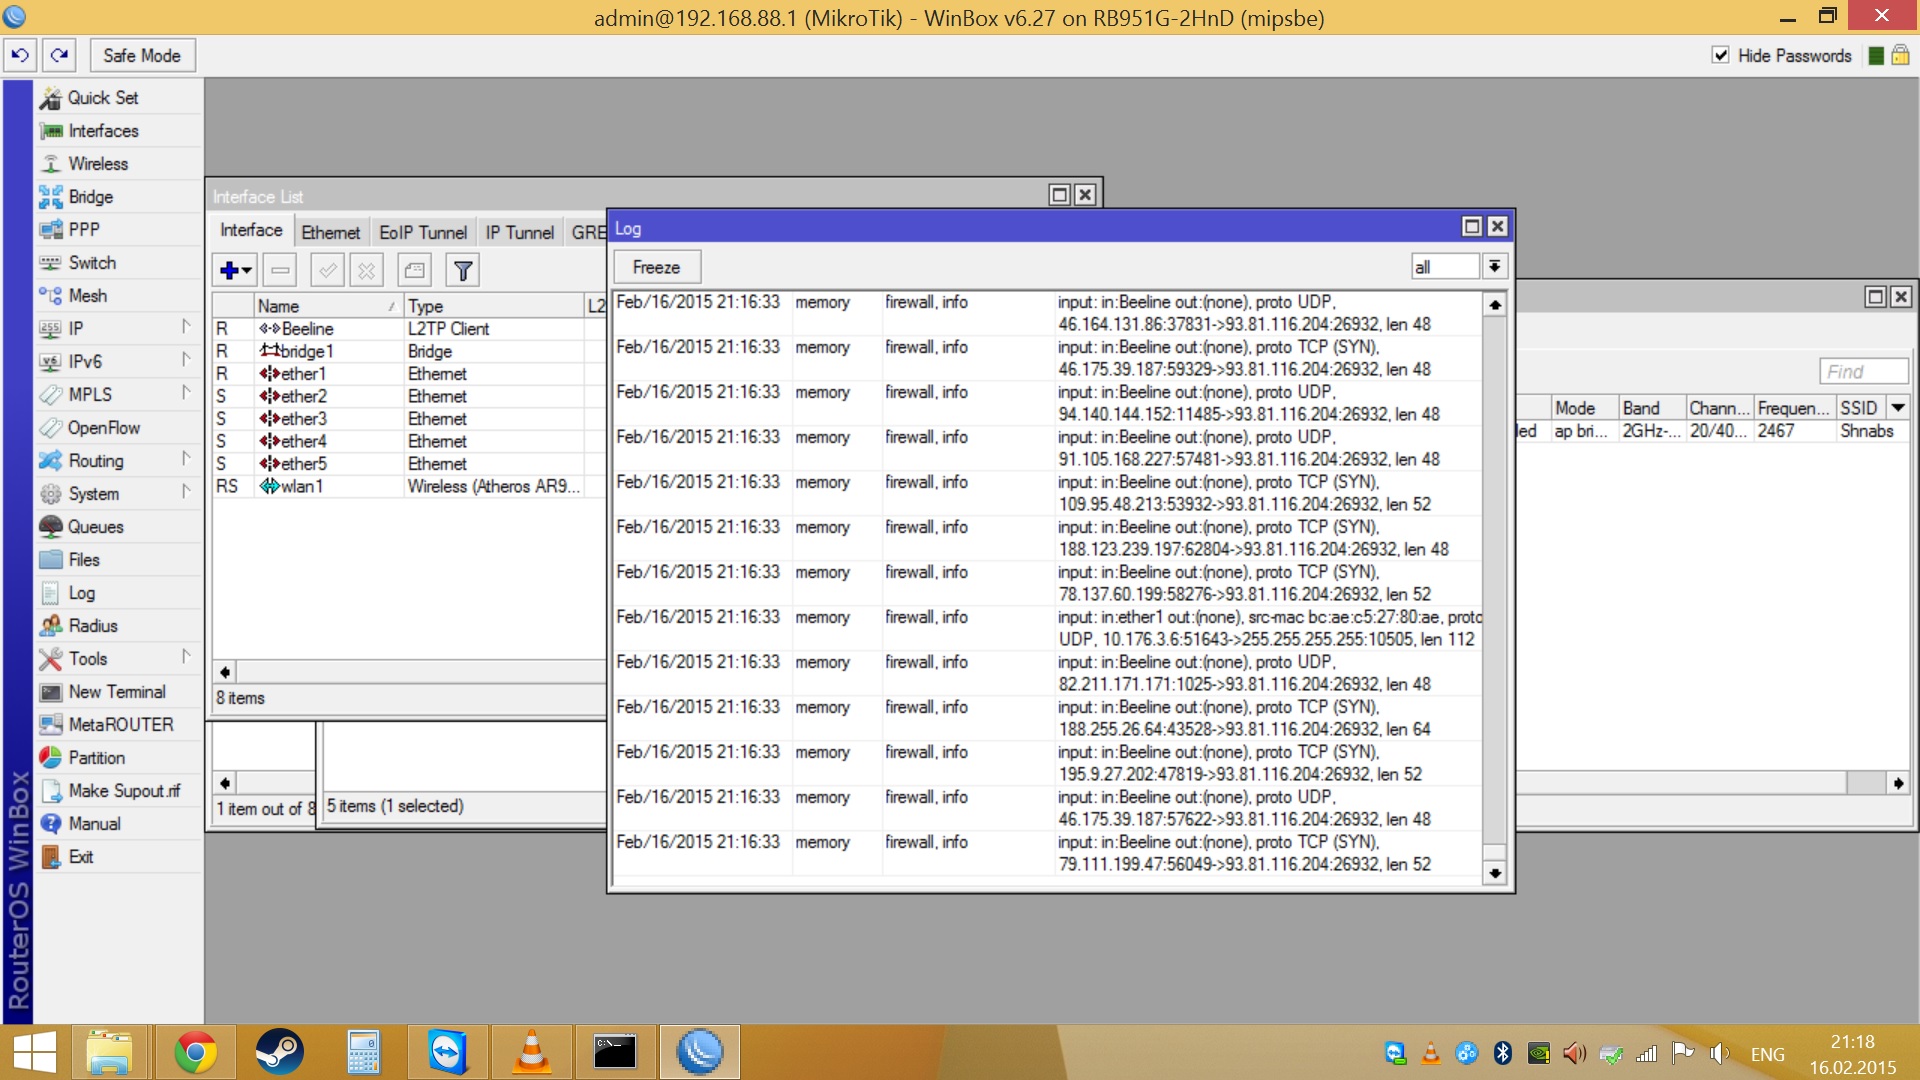Click the SSID column header
Image resolution: width=1920 pixels, height=1080 pixels.
(x=1859, y=408)
